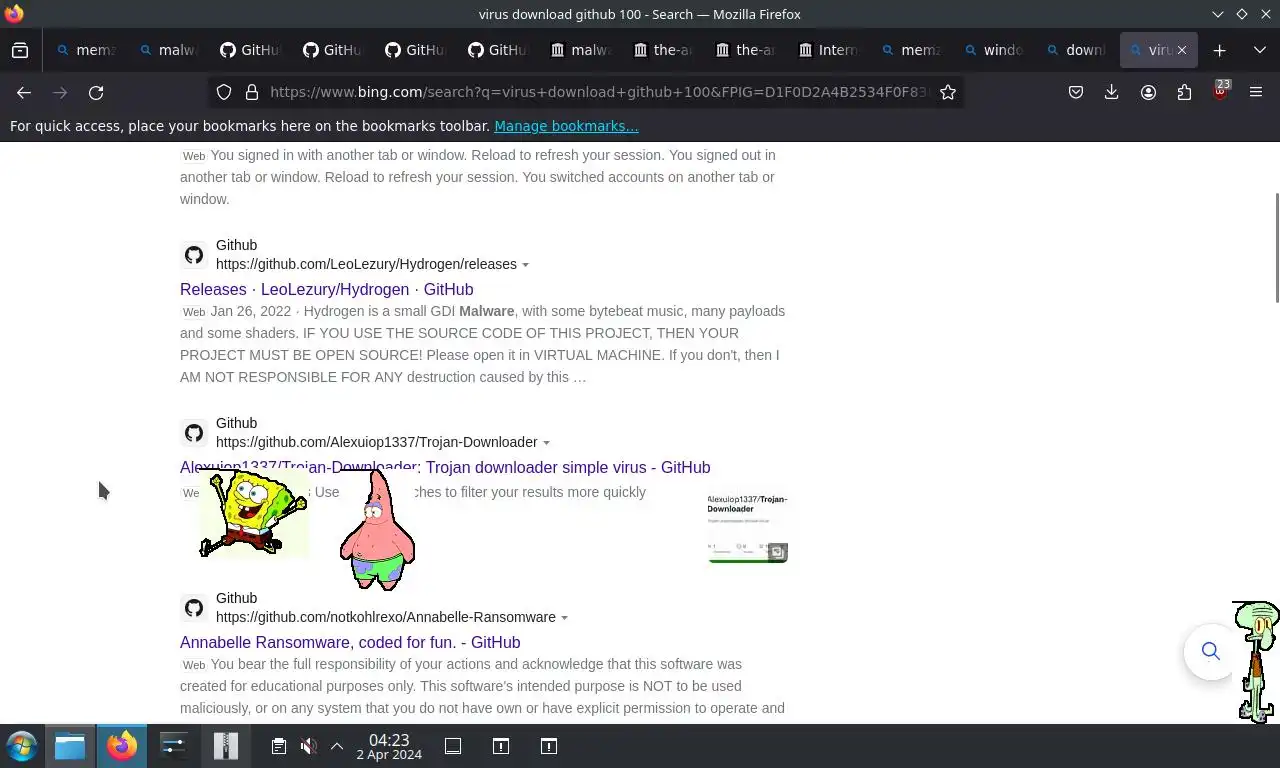Click the Hydrogen releases URL text

click(366, 264)
